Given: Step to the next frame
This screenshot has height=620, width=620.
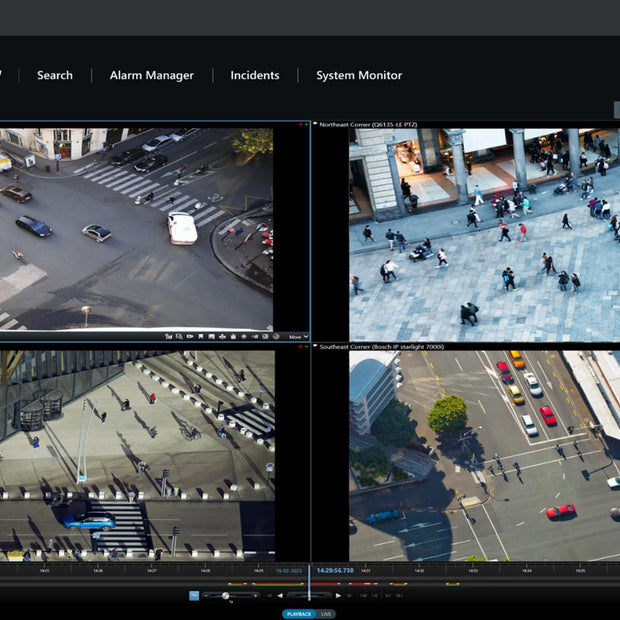Looking at the screenshot, I should pos(349,595).
